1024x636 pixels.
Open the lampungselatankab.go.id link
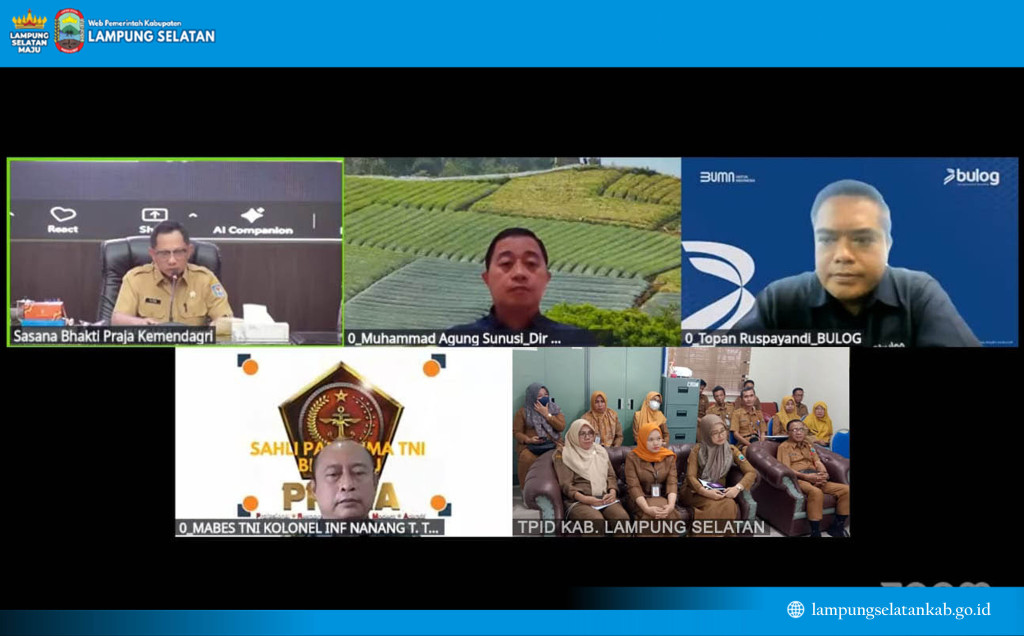pyautogui.click(x=900, y=609)
